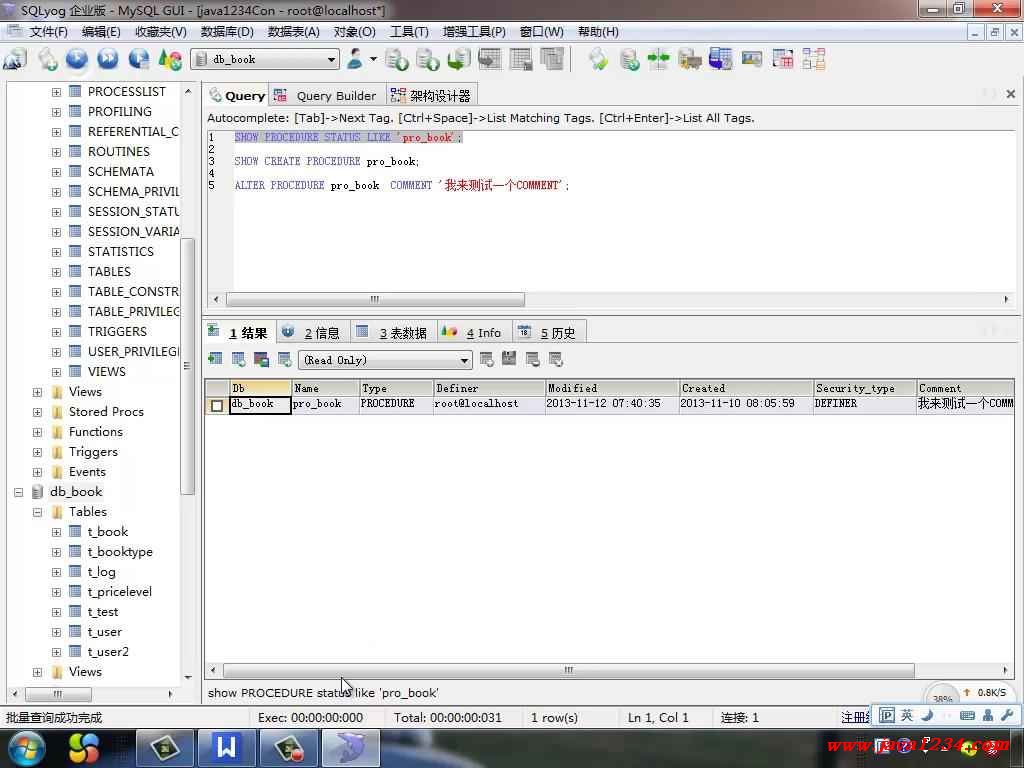Expand the TRIGGERS table node
1024x768 pixels.
point(56,332)
